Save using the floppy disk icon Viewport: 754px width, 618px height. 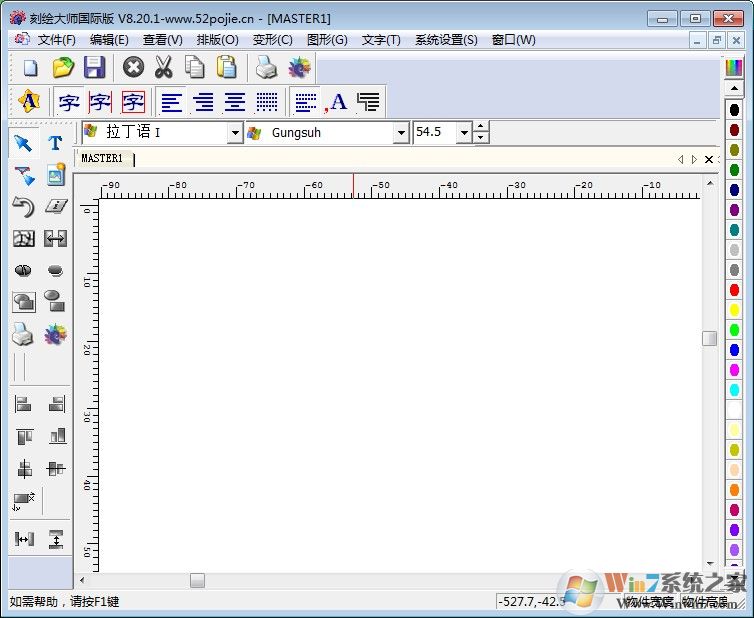click(94, 68)
